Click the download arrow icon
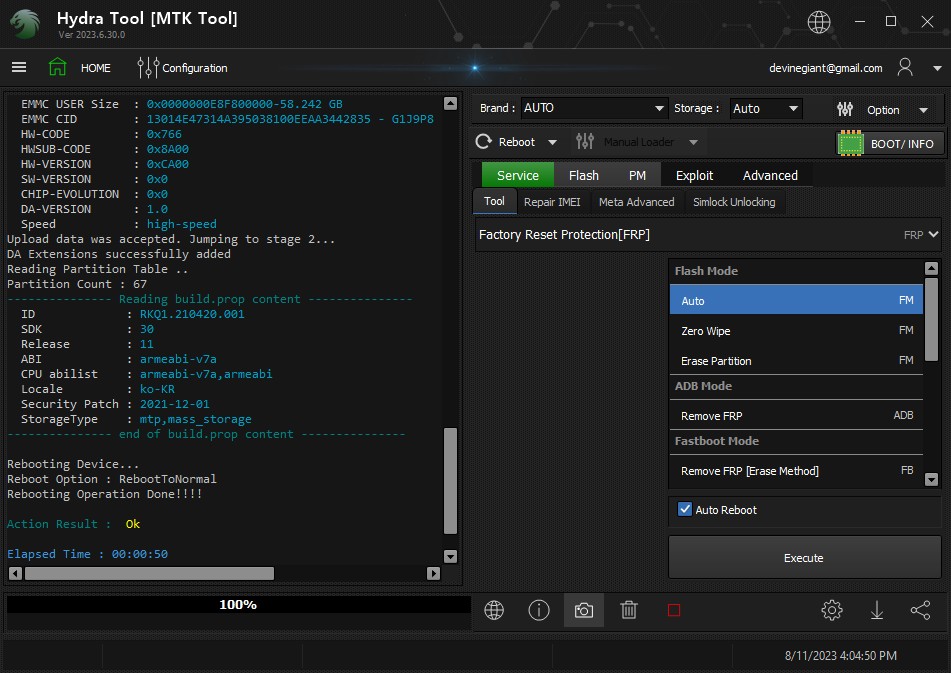The image size is (951, 673). (876, 610)
